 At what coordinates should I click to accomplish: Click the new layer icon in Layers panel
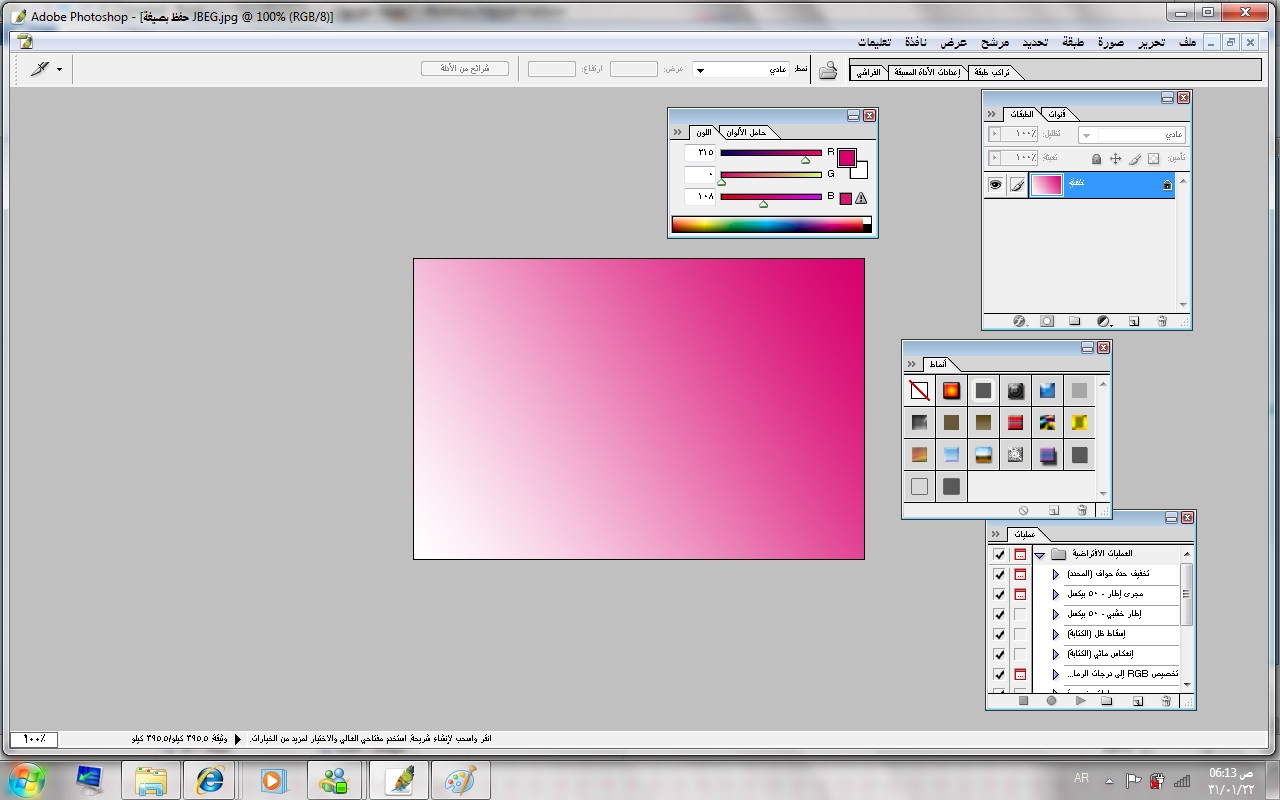(1134, 322)
